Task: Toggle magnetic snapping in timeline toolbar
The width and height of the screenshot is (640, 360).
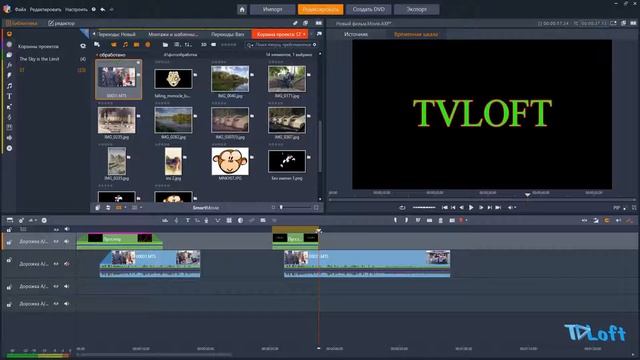Action: pos(607,220)
